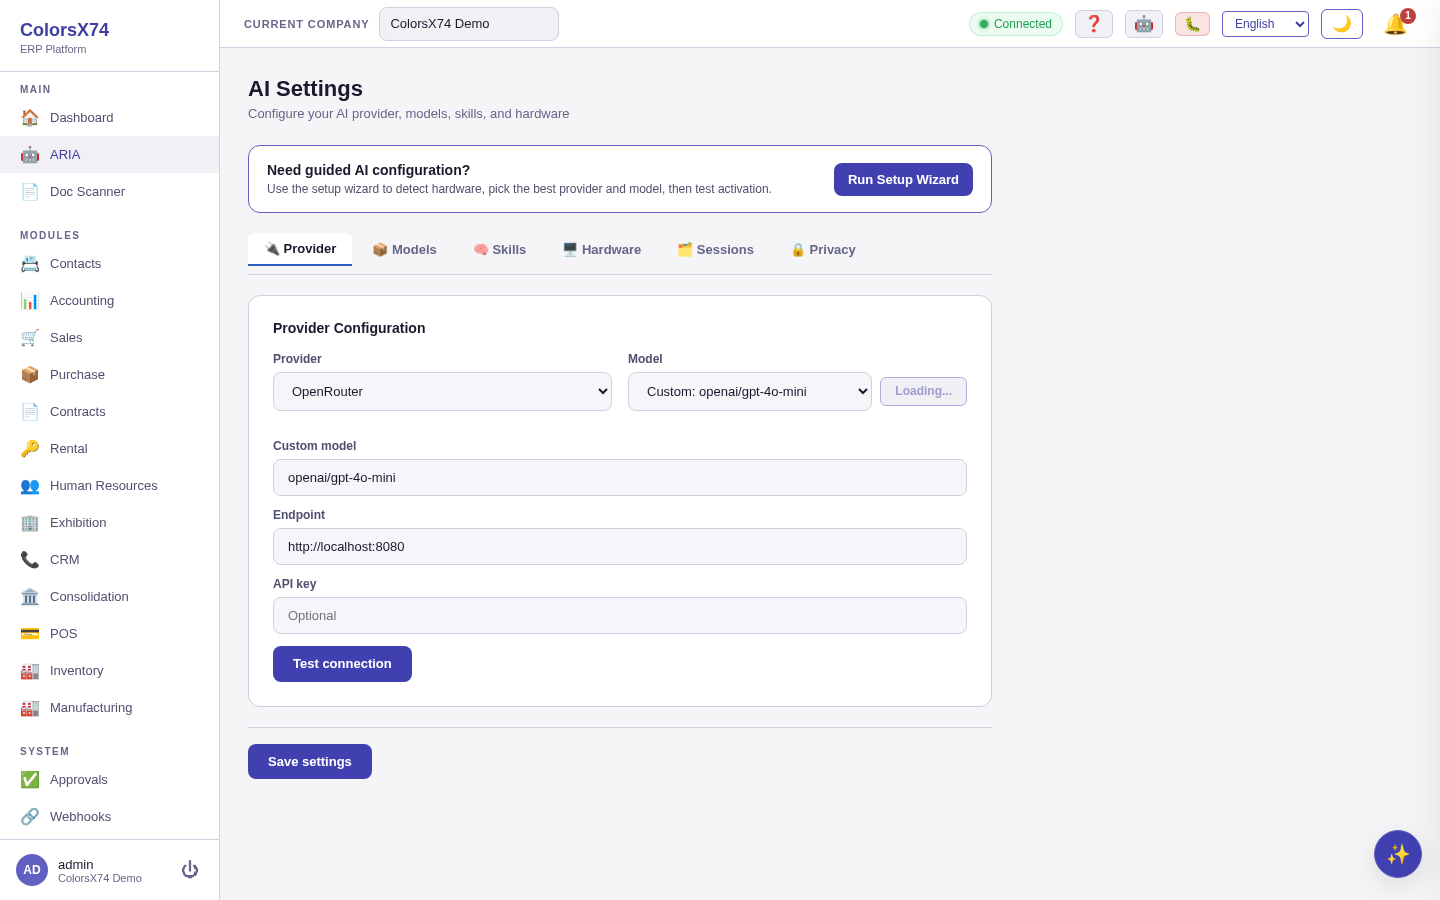Open the Provider dropdown showing OpenRouter
This screenshot has height=900, width=1440.
tap(442, 392)
